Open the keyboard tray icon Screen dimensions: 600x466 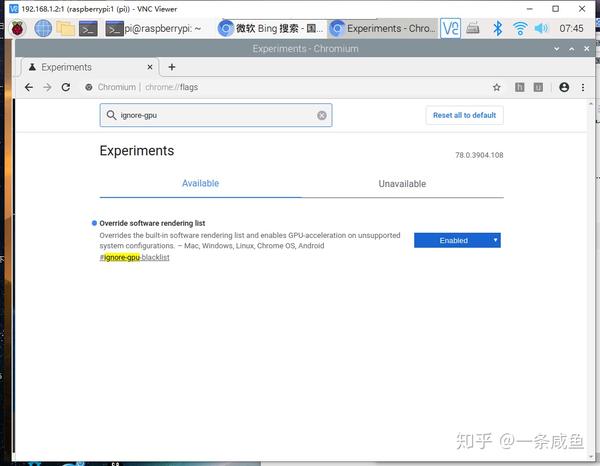point(473,28)
